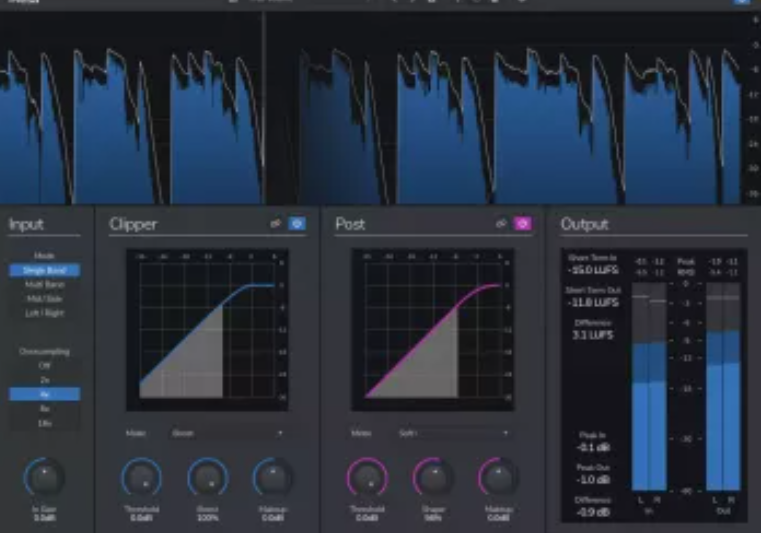761x533 pixels.
Task: Open the Post Mode dropdown
Action: (452, 433)
